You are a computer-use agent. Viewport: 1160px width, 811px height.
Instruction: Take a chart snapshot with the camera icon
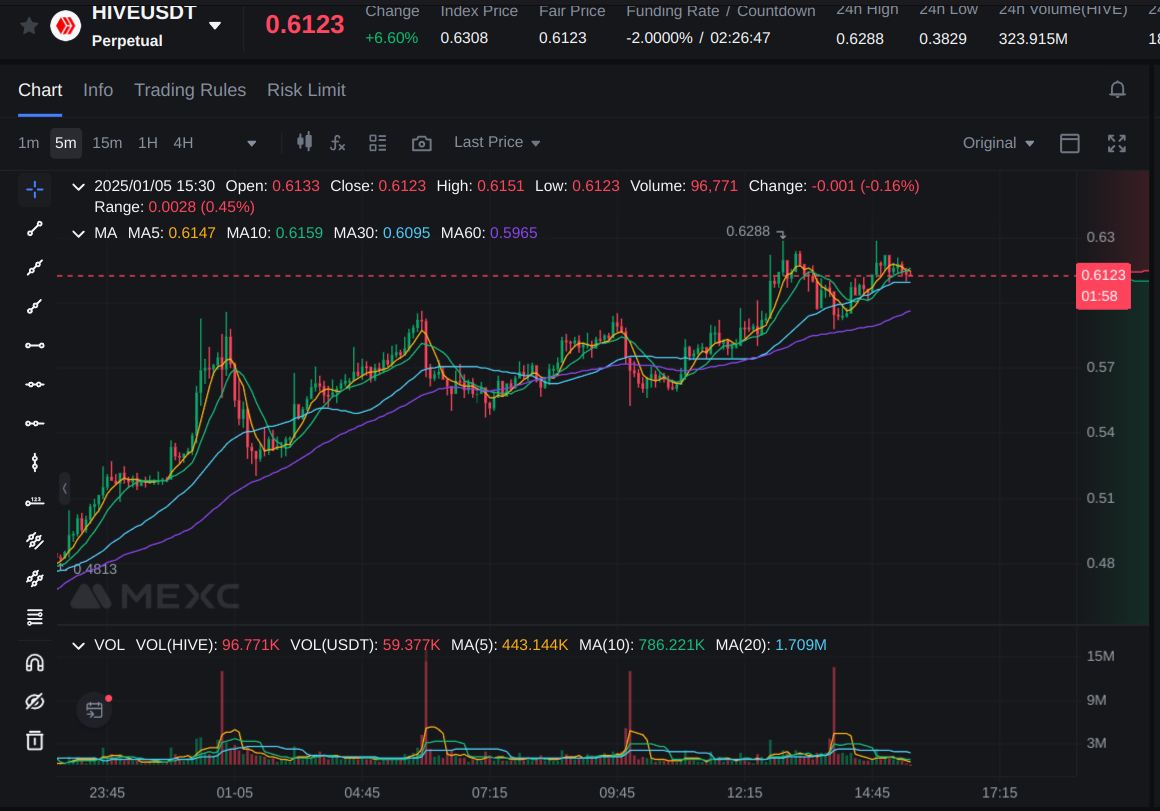[422, 144]
